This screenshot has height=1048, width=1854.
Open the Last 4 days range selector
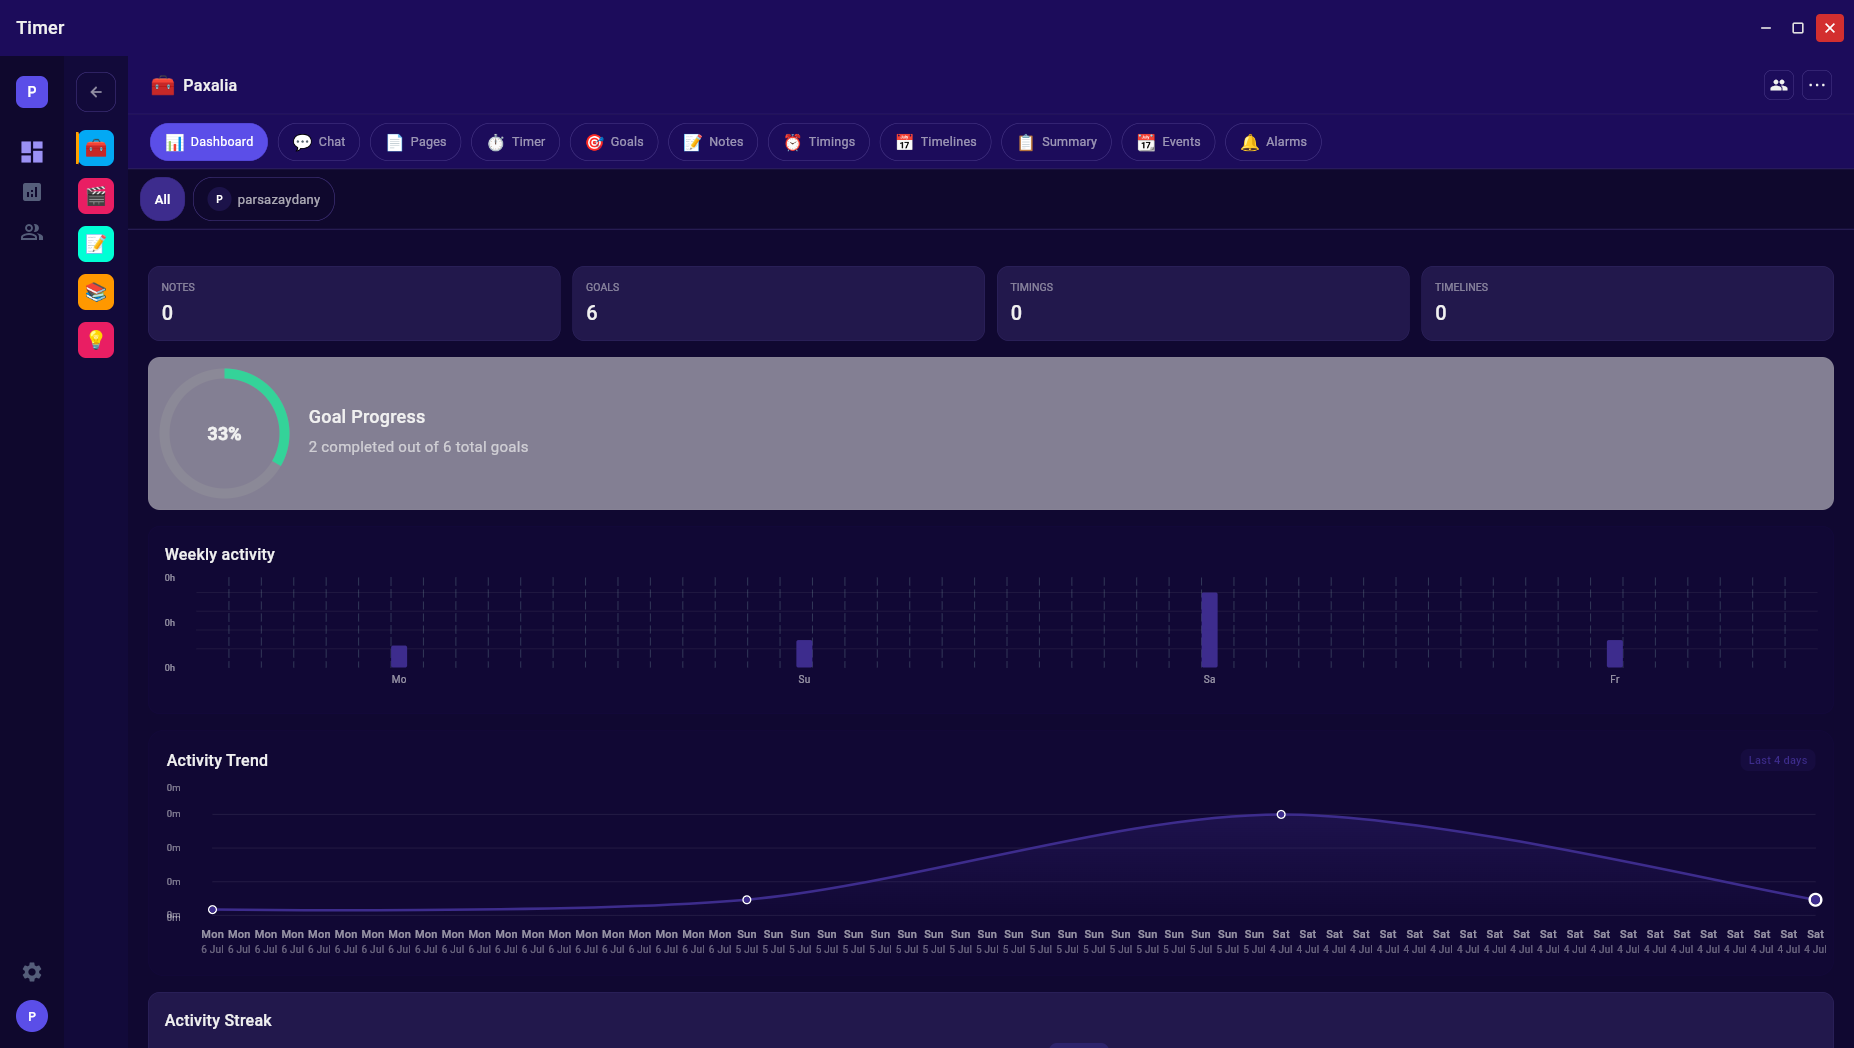click(1778, 760)
